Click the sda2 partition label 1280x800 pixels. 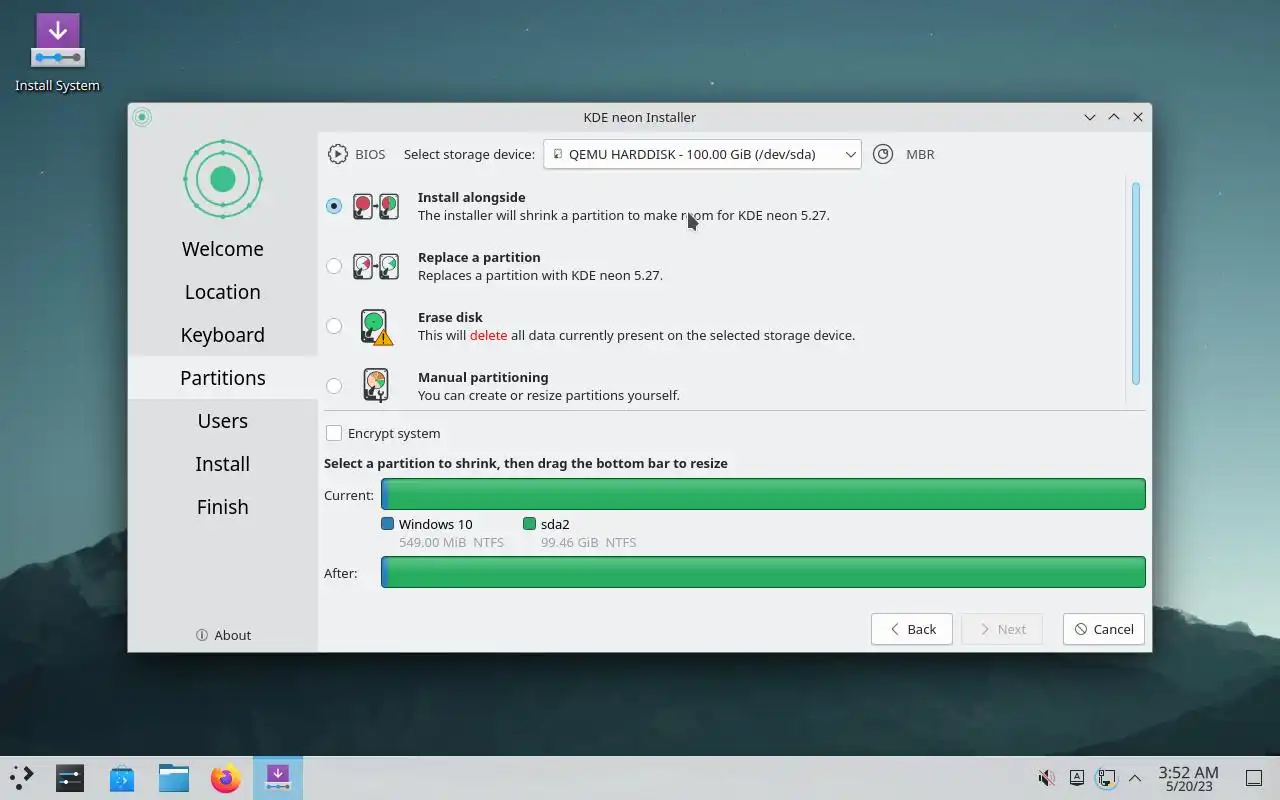555,524
